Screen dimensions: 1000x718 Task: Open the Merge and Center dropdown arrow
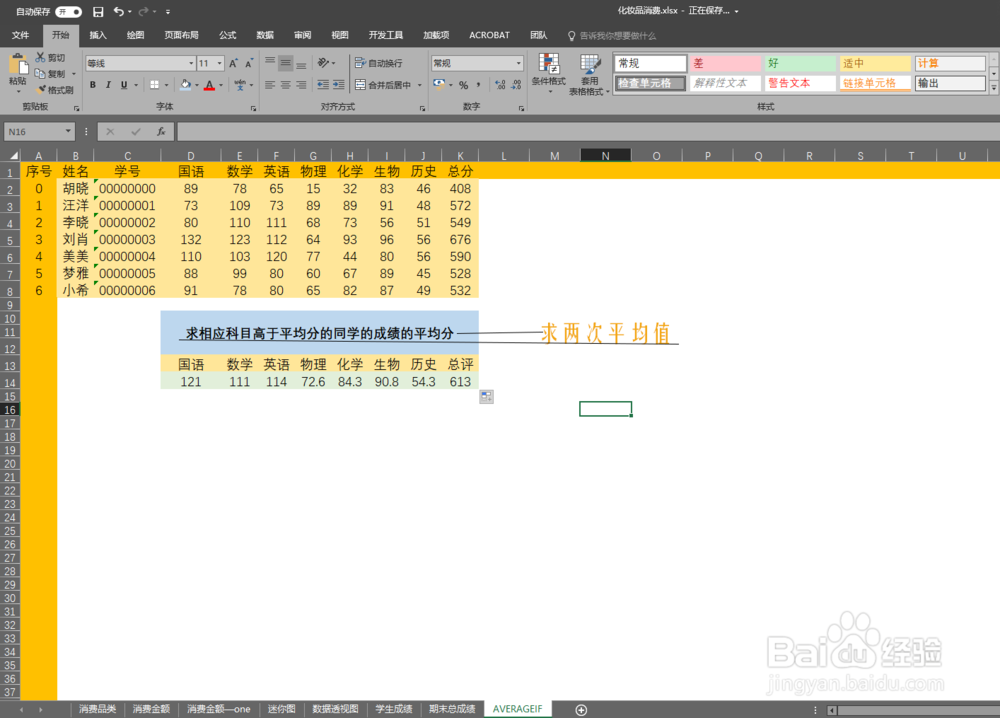click(x=420, y=85)
